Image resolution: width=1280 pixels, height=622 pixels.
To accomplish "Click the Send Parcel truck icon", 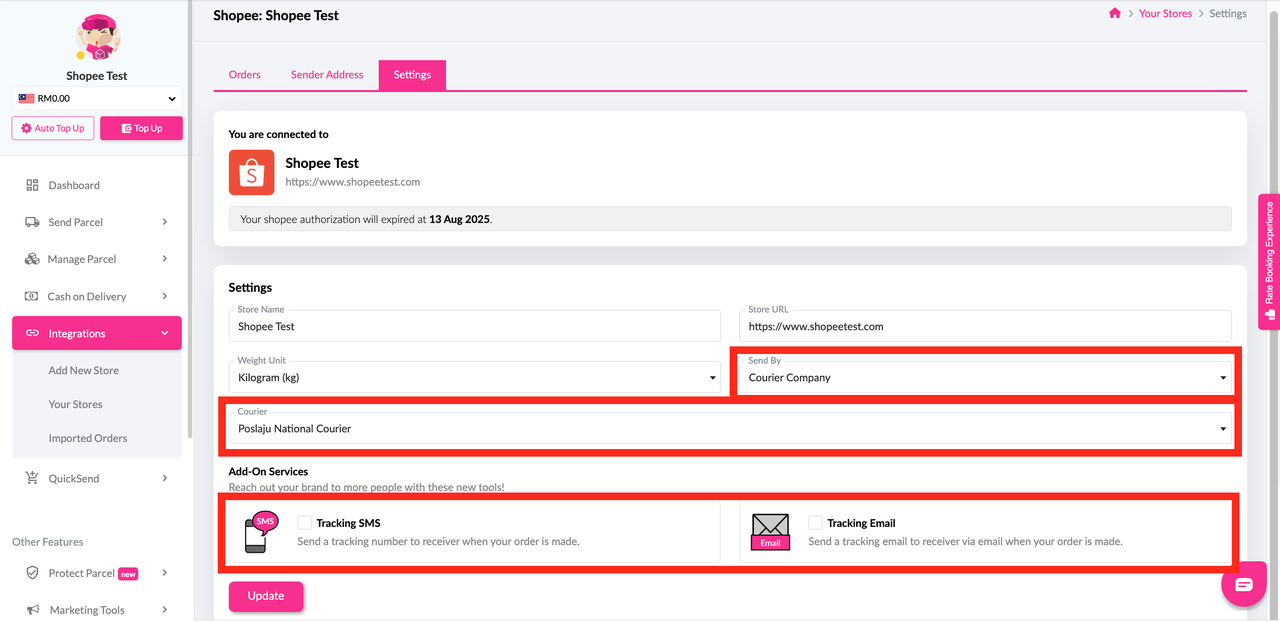I will pyautogui.click(x=32, y=222).
